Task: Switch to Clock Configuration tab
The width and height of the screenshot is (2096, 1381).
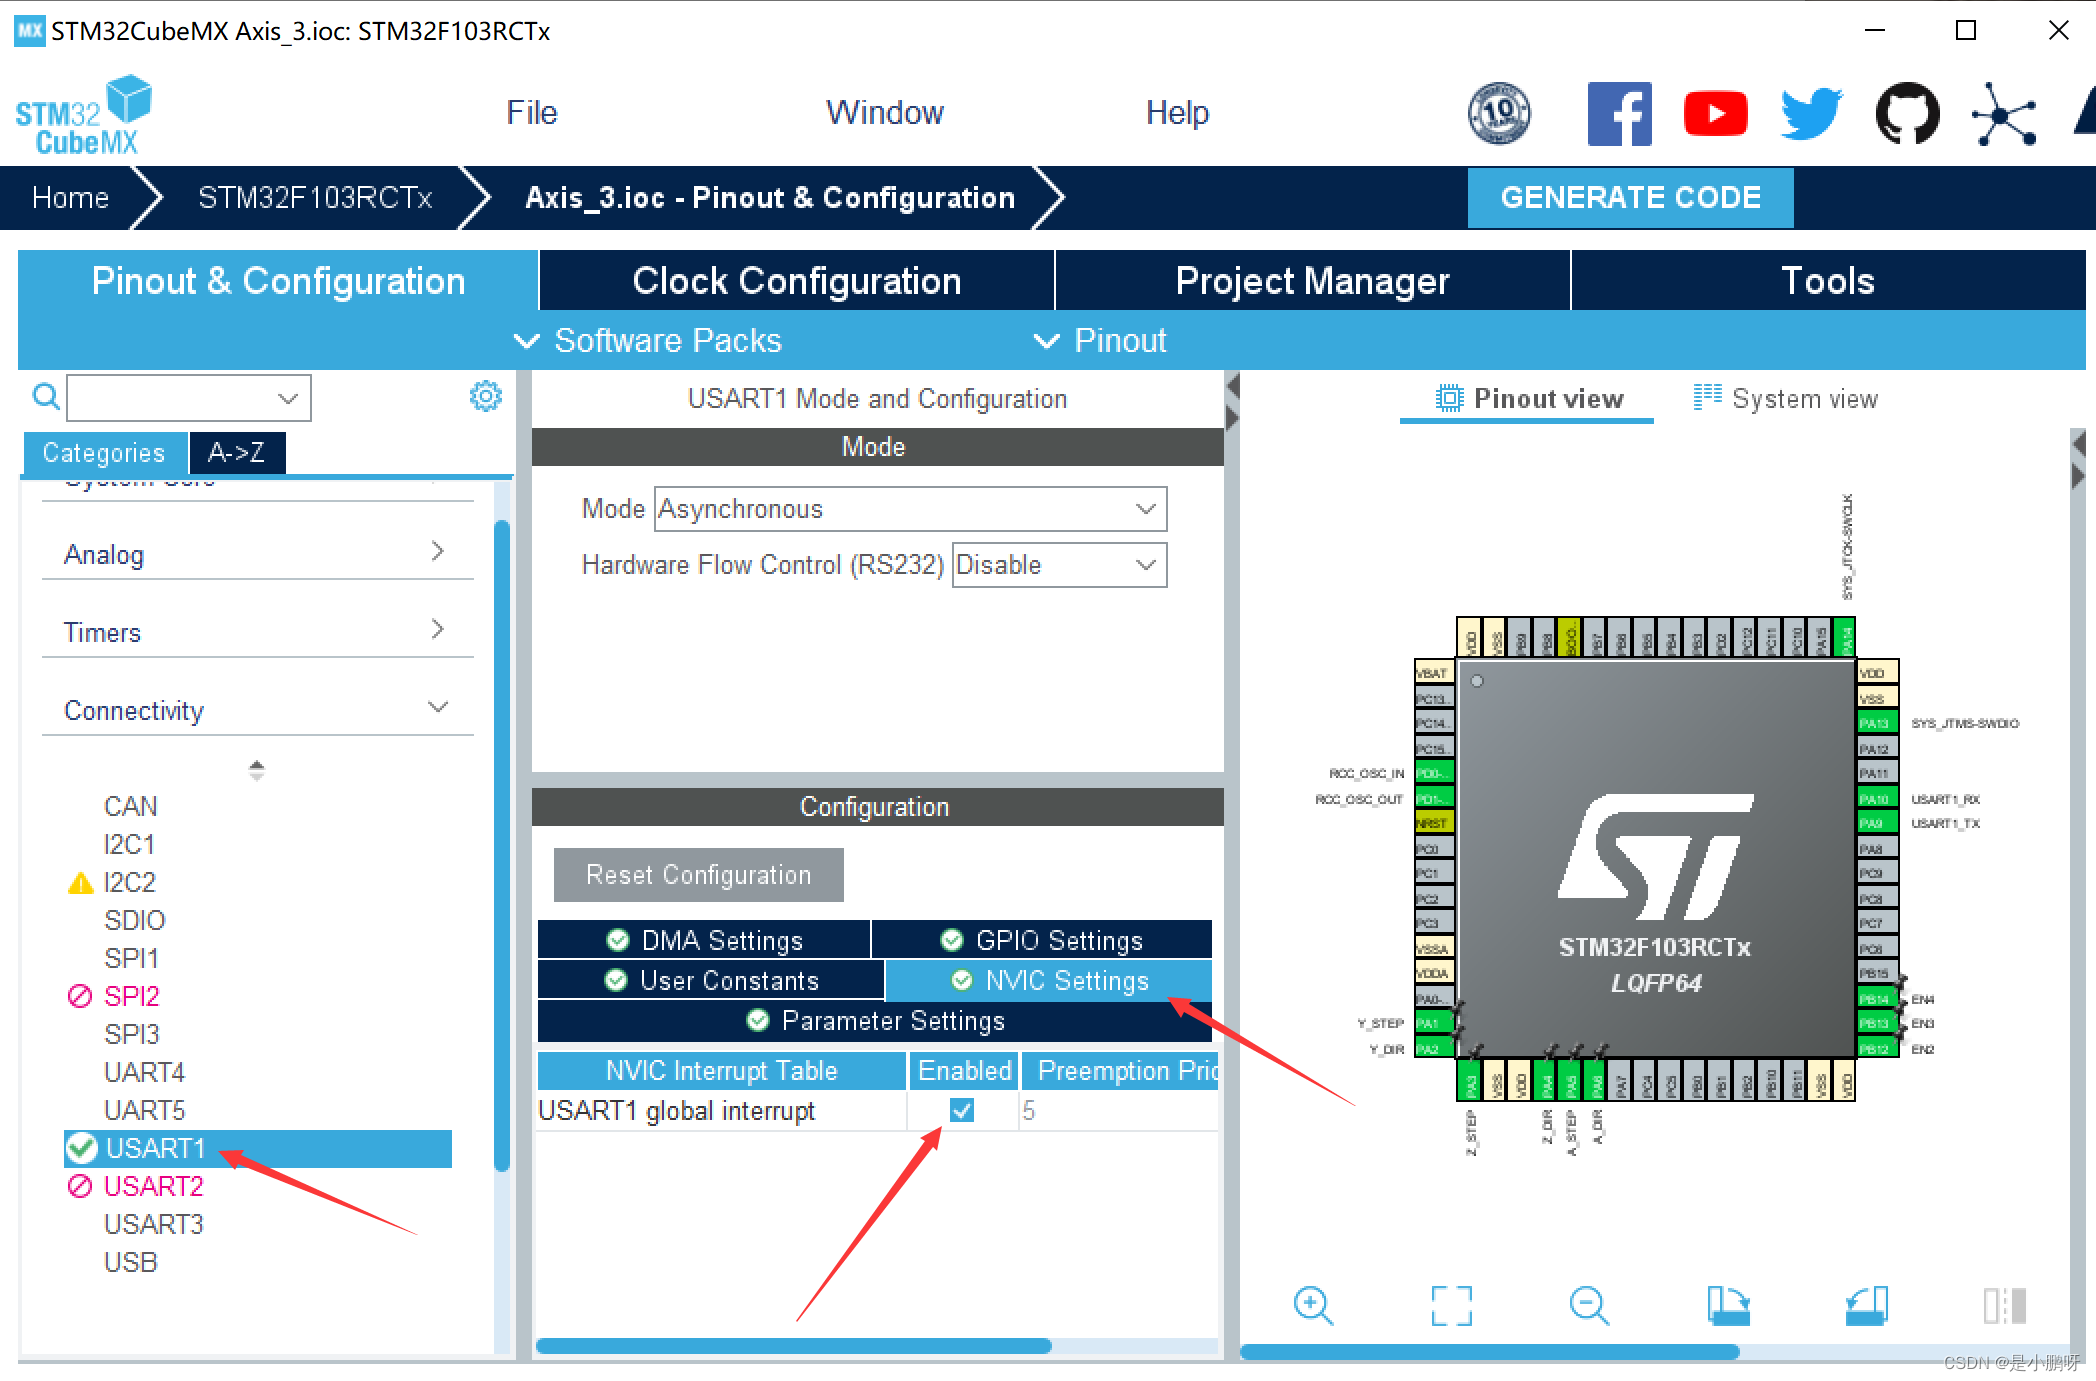Action: (796, 281)
